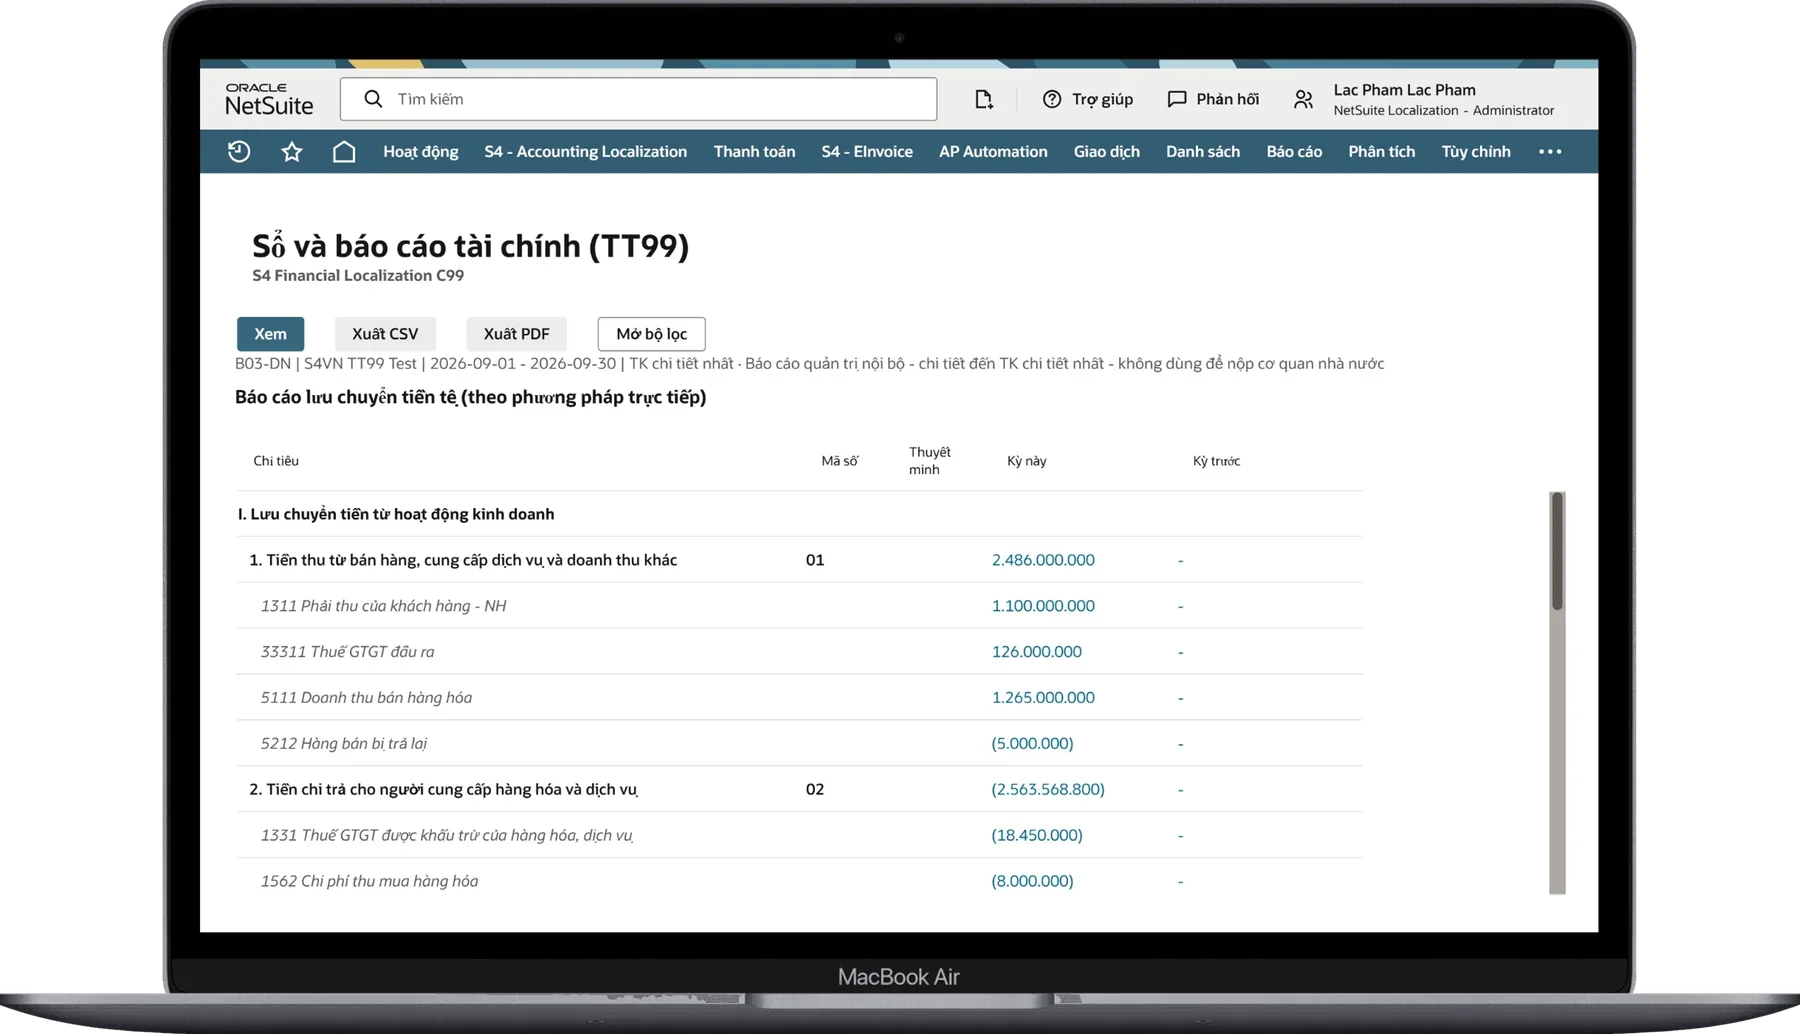
Task: Open the favorites star icon
Action: point(292,152)
